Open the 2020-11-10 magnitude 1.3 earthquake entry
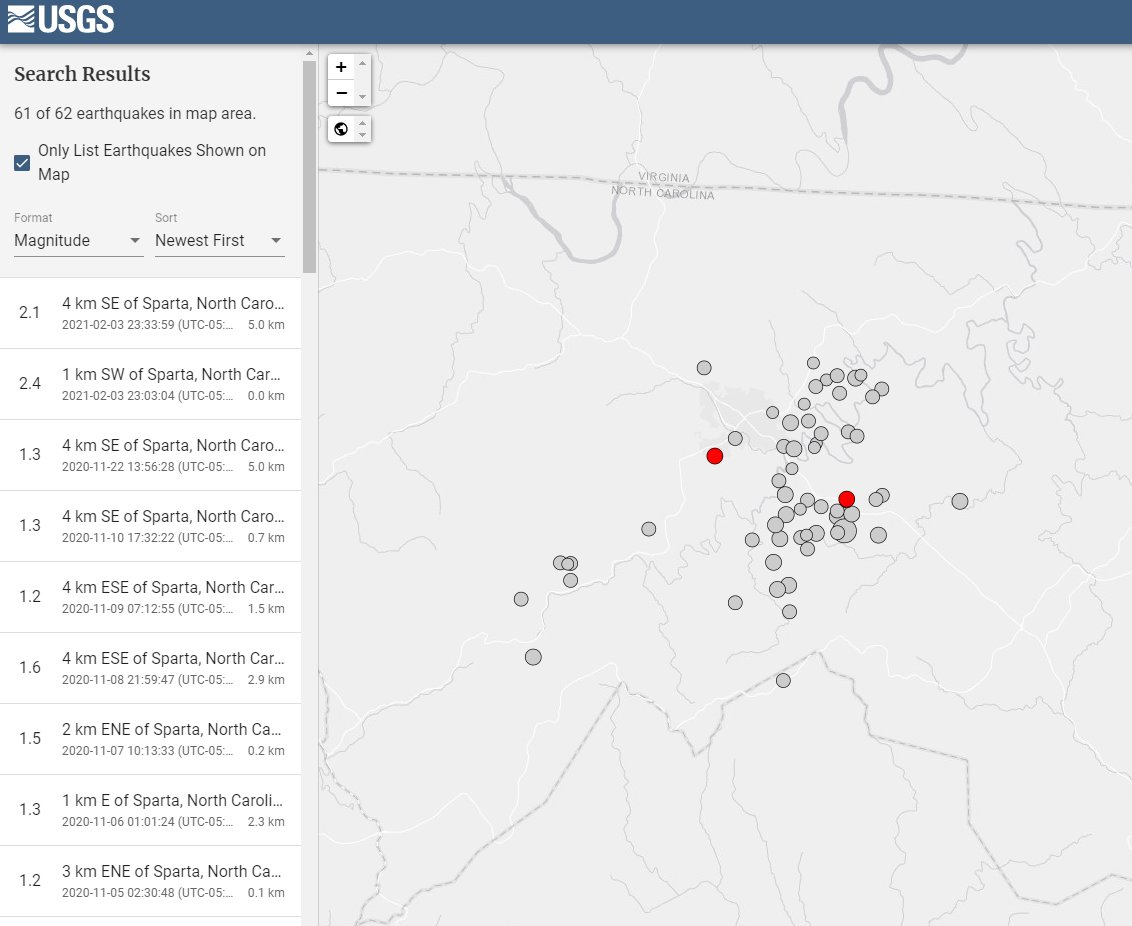Viewport: 1132px width, 926px height. pos(150,526)
